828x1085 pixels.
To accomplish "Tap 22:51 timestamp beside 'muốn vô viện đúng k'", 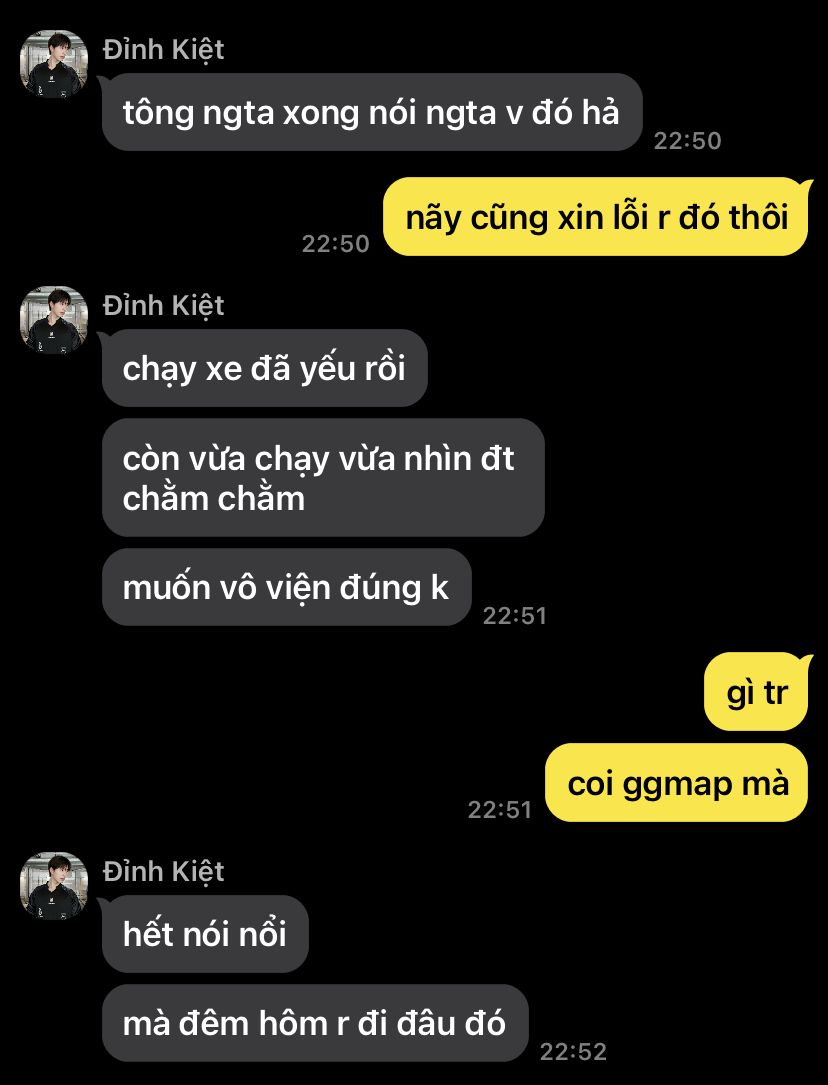I will [x=515, y=616].
